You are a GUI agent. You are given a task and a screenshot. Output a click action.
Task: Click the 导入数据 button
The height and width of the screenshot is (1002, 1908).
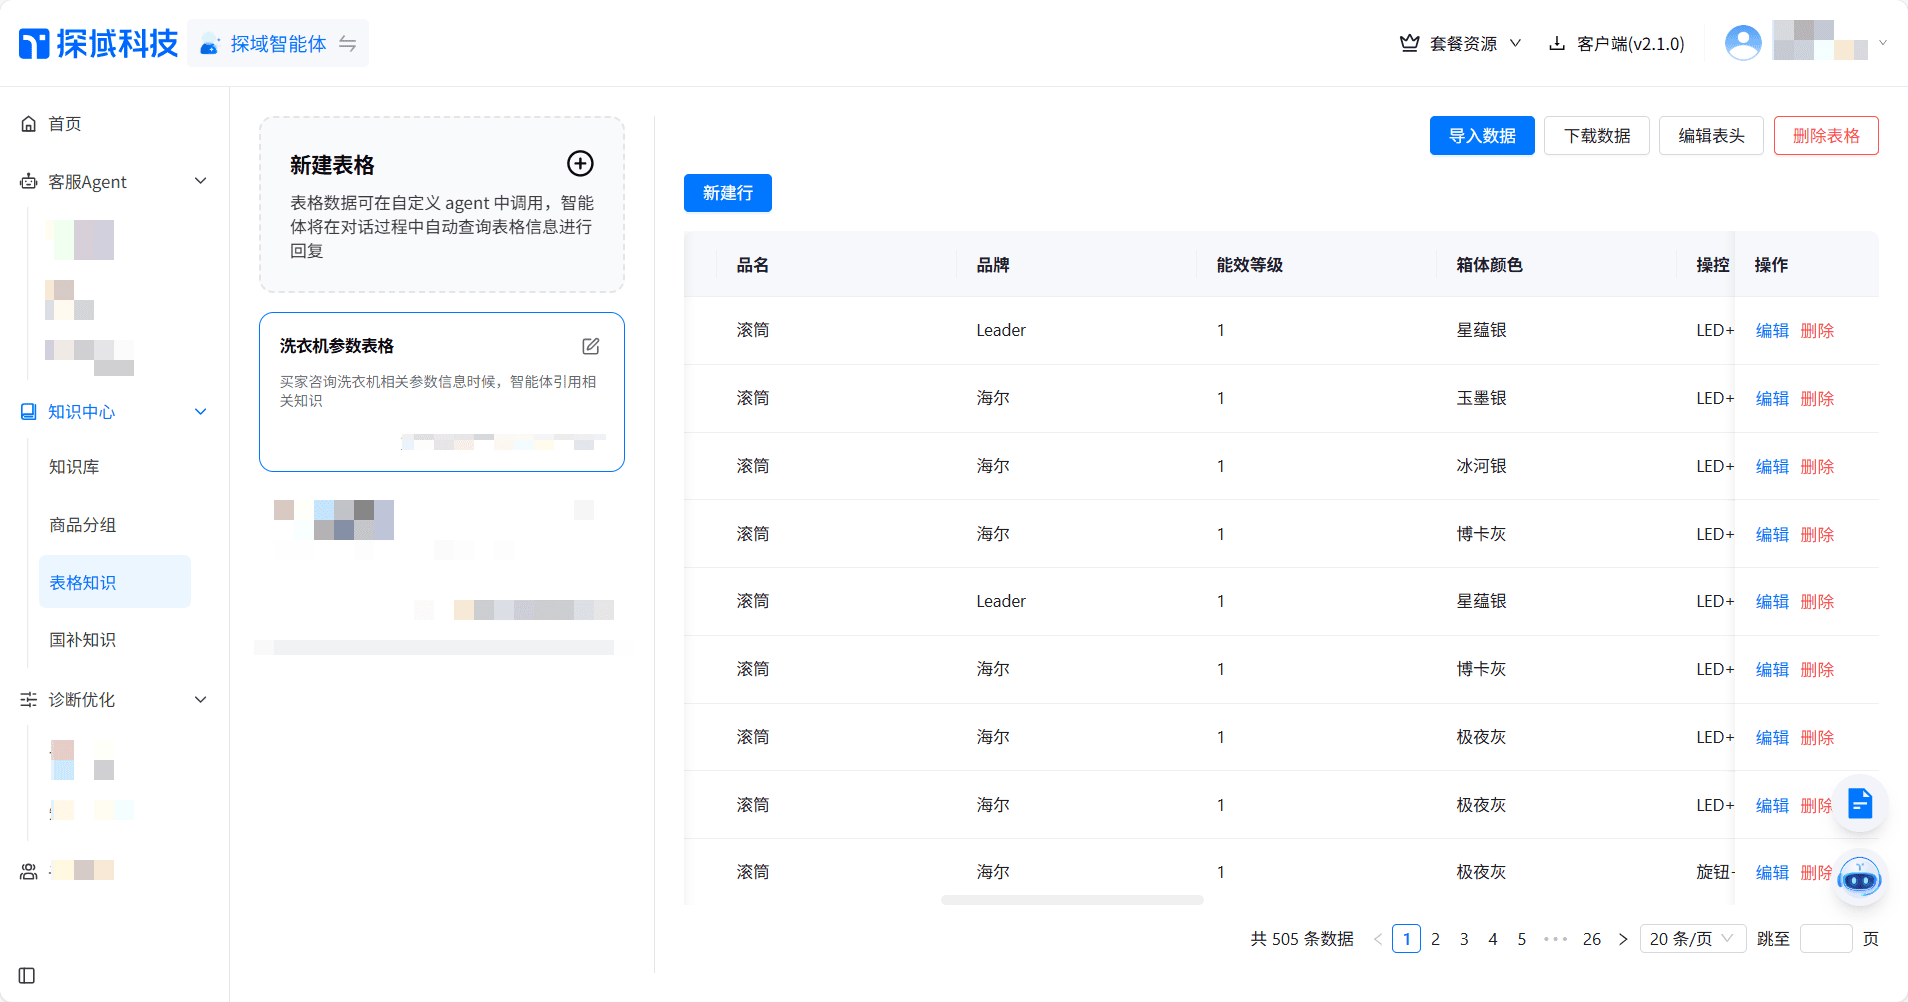(1481, 136)
